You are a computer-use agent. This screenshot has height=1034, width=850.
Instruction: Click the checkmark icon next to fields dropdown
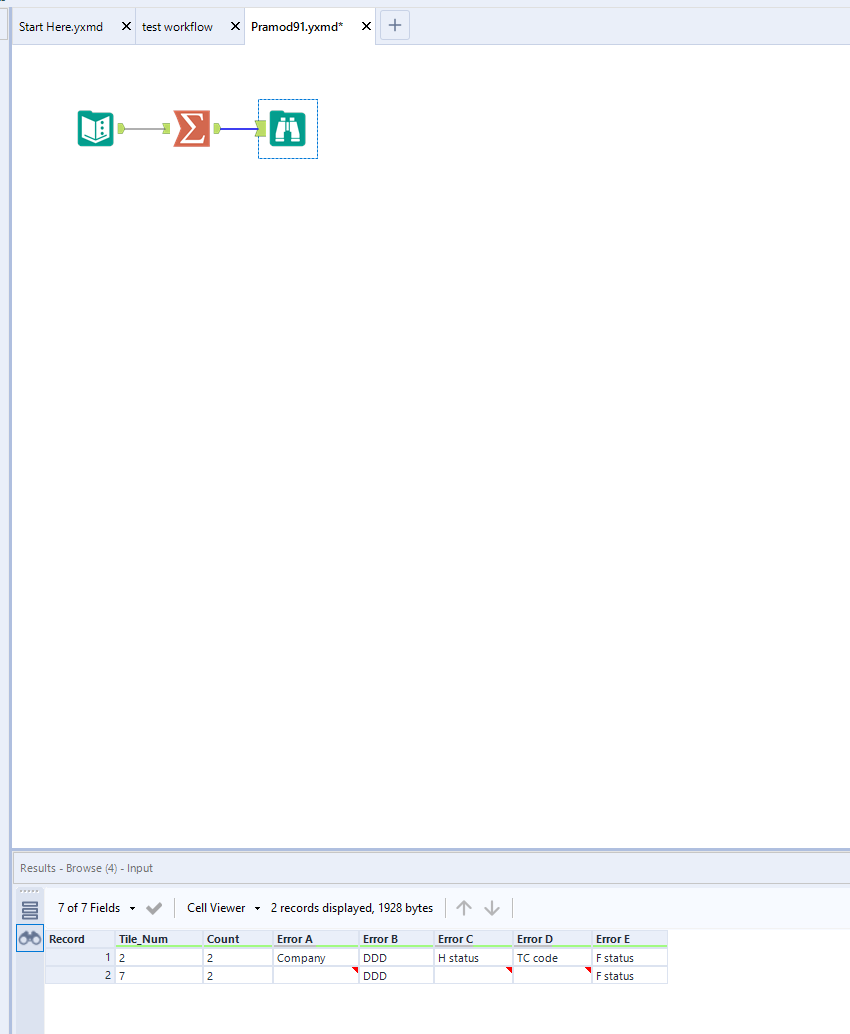point(154,907)
